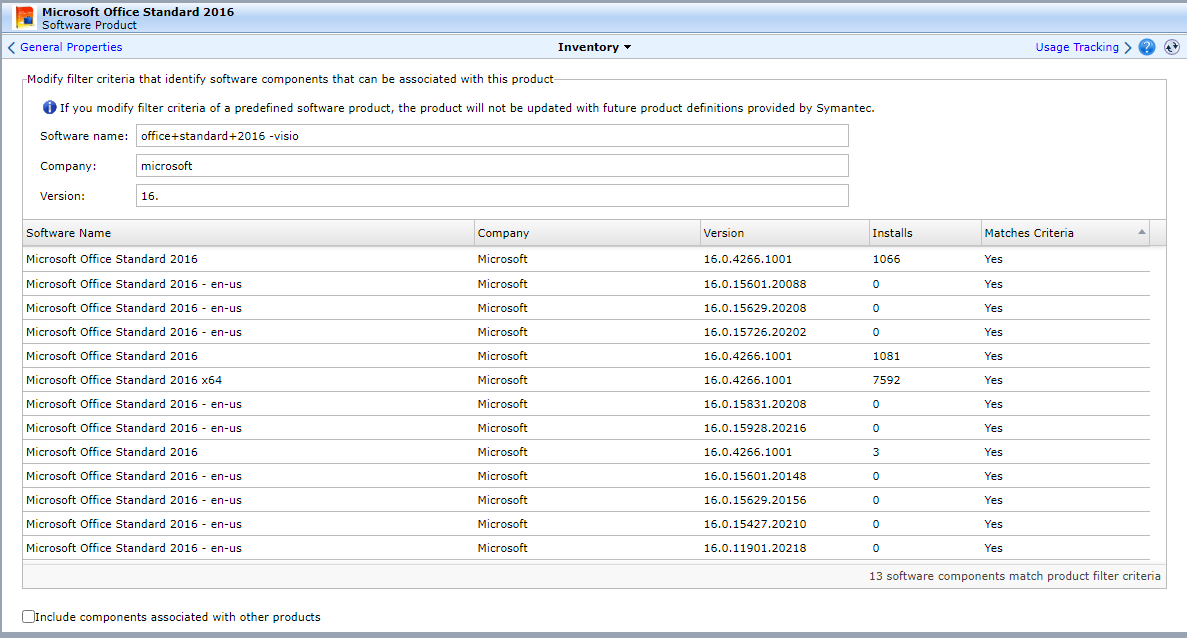Focus the Version filter field

point(492,195)
